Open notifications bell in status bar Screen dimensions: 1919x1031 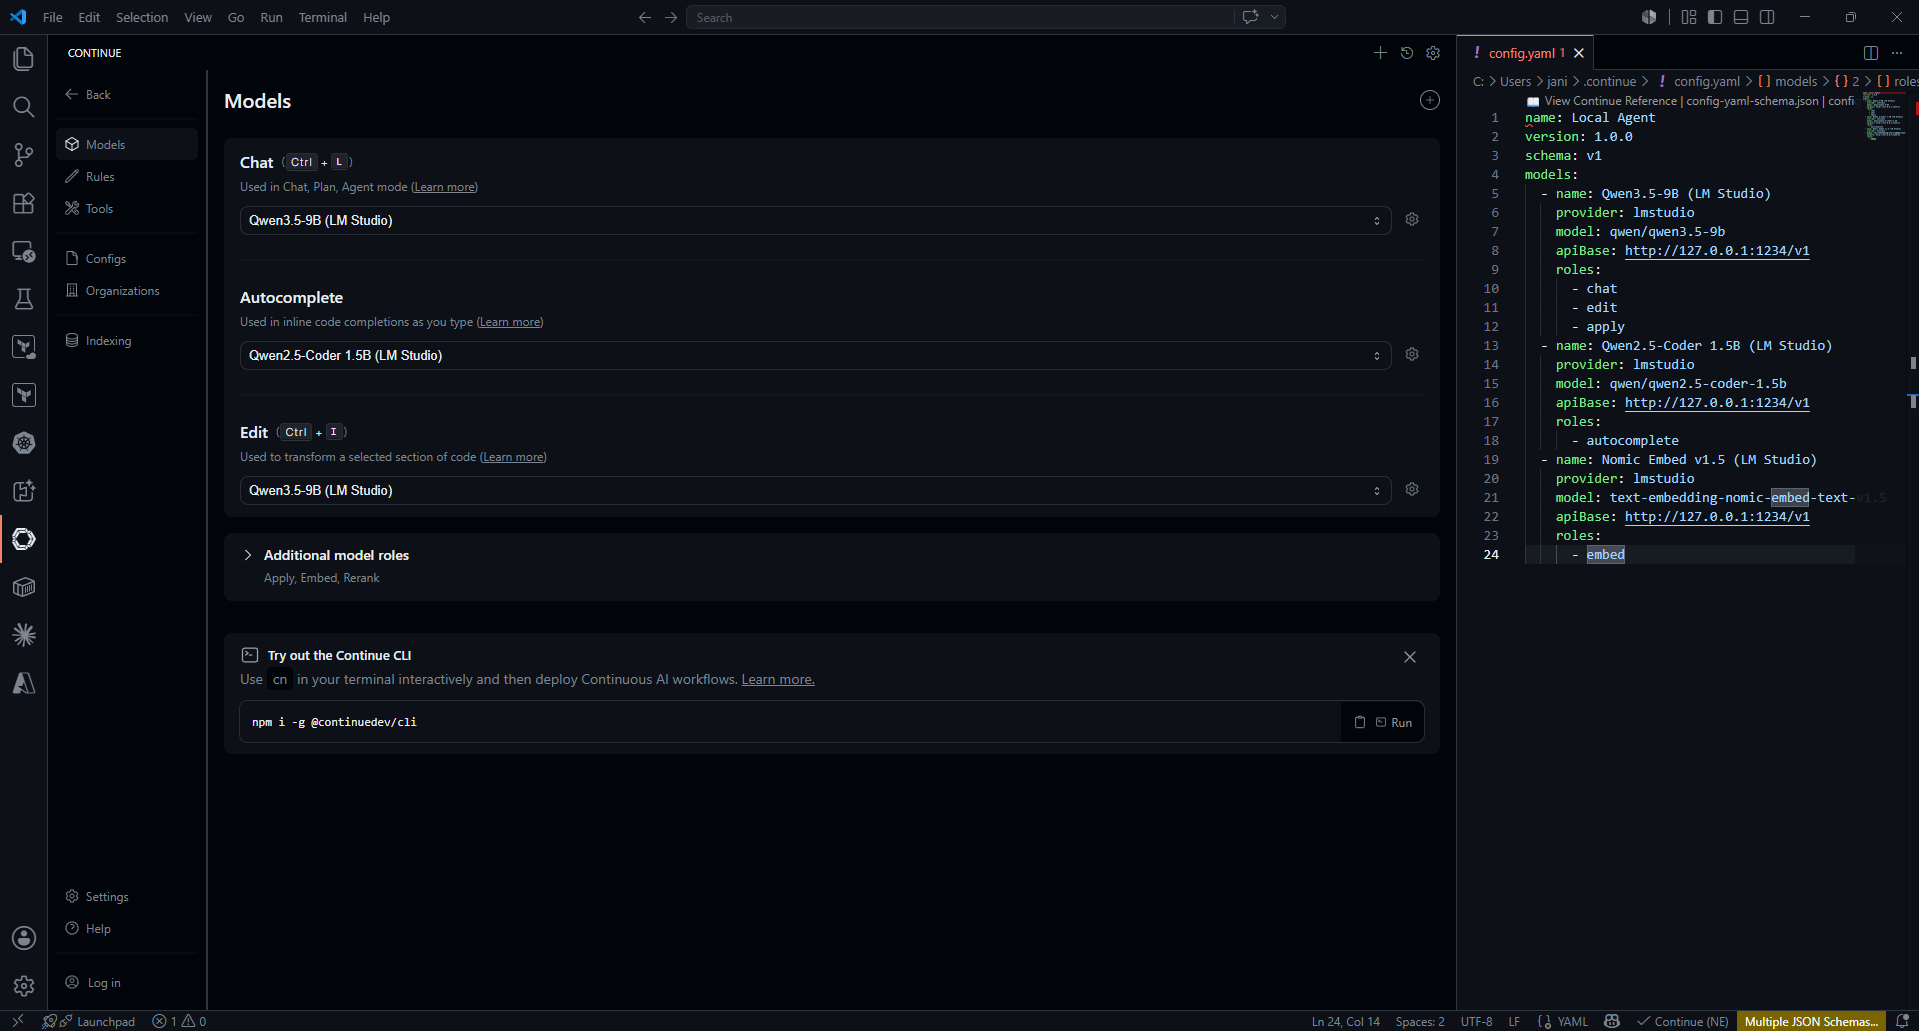(x=1902, y=1021)
